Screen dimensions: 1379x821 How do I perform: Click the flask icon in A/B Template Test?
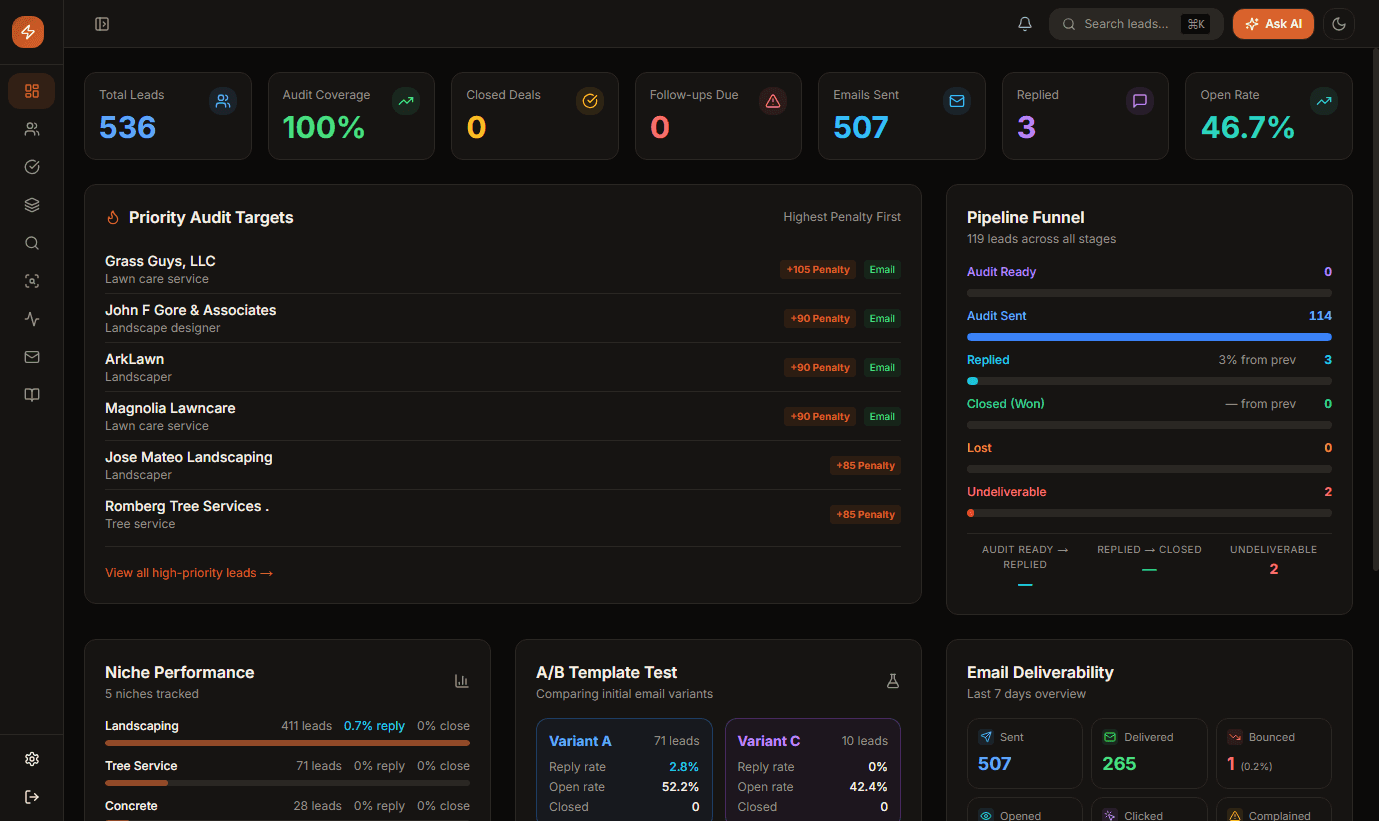point(893,681)
